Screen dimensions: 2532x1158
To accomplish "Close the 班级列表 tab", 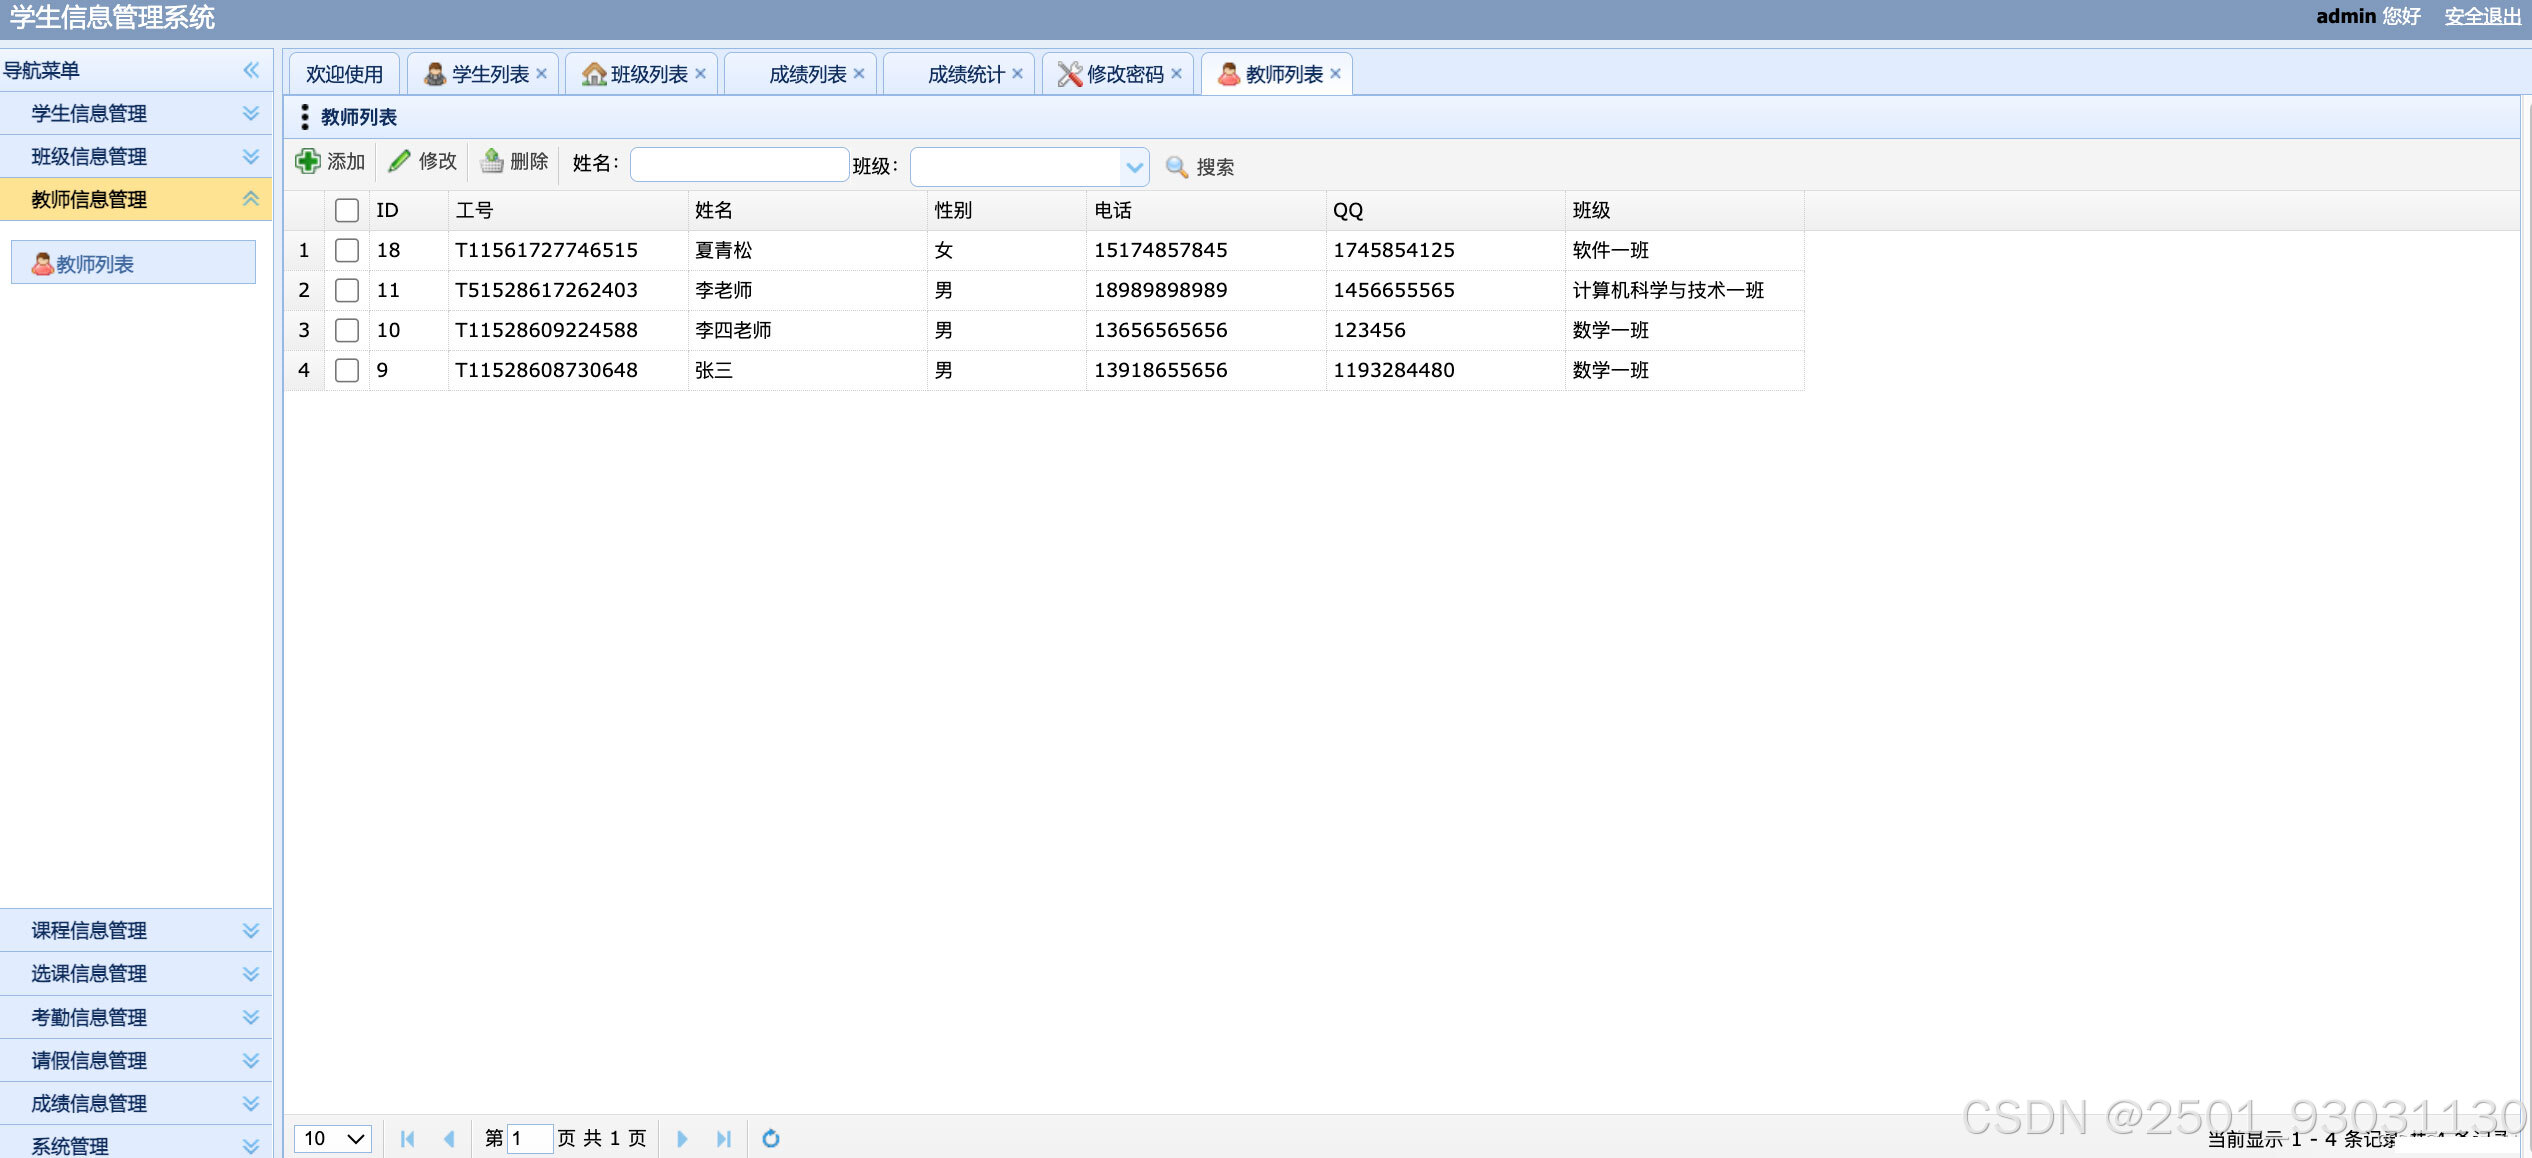I will [700, 74].
